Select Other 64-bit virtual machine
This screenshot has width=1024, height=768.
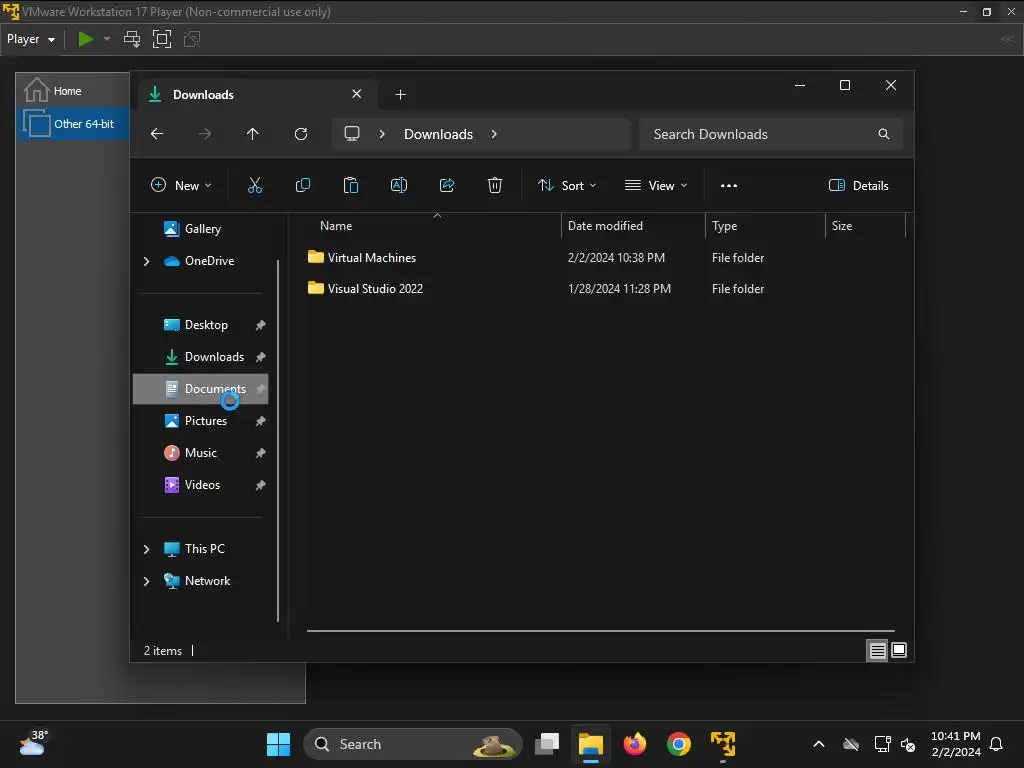pyautogui.click(x=72, y=124)
